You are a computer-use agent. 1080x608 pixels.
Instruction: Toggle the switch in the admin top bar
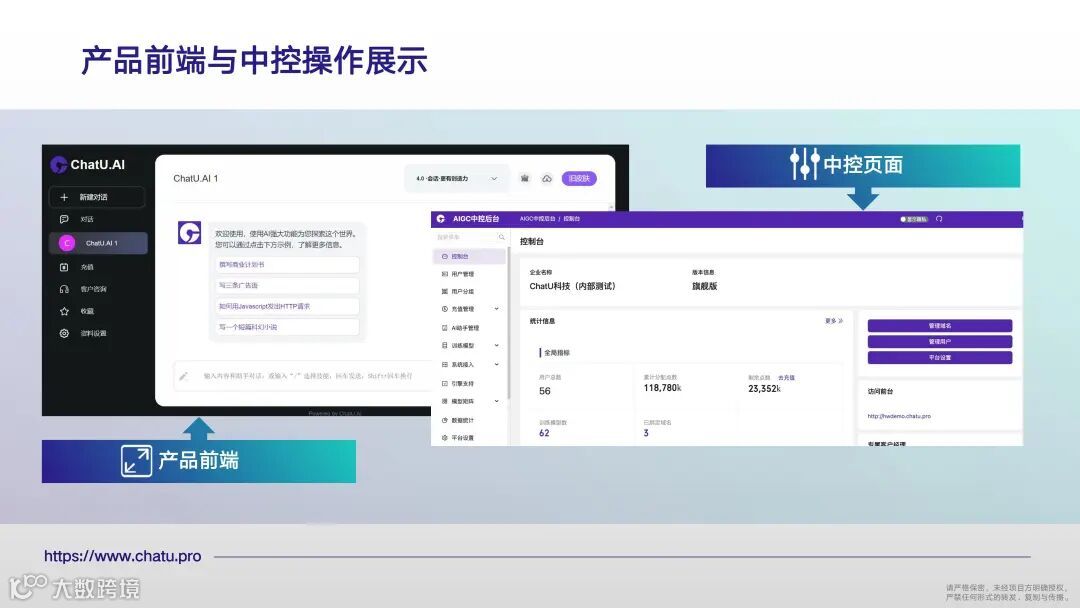(x=915, y=219)
